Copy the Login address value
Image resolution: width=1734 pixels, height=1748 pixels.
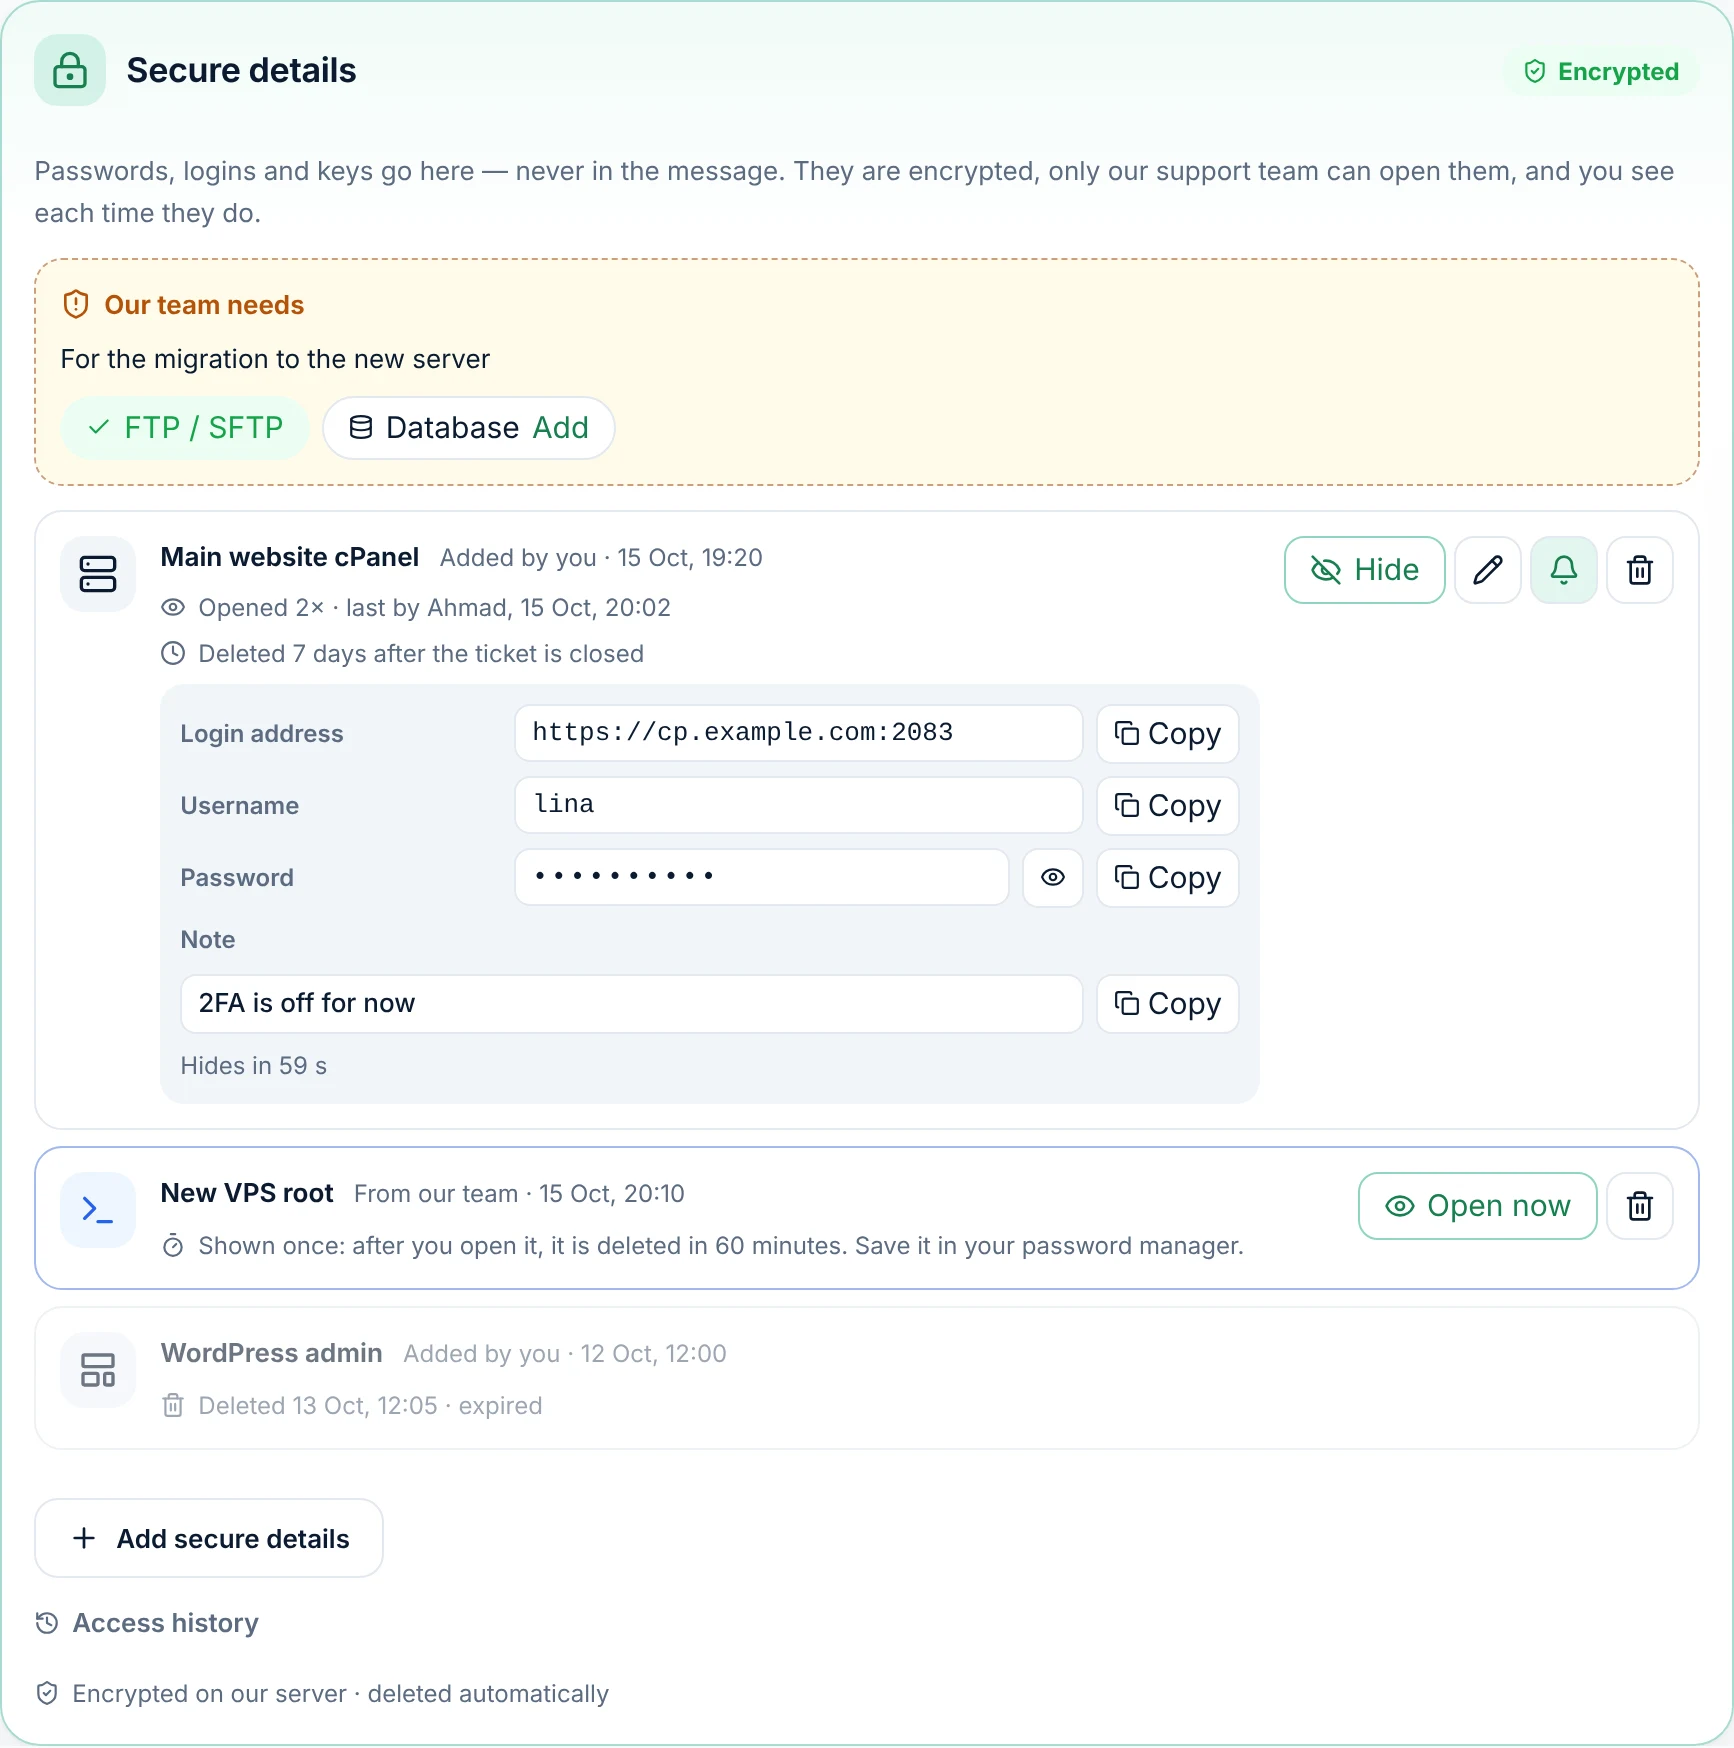point(1168,734)
